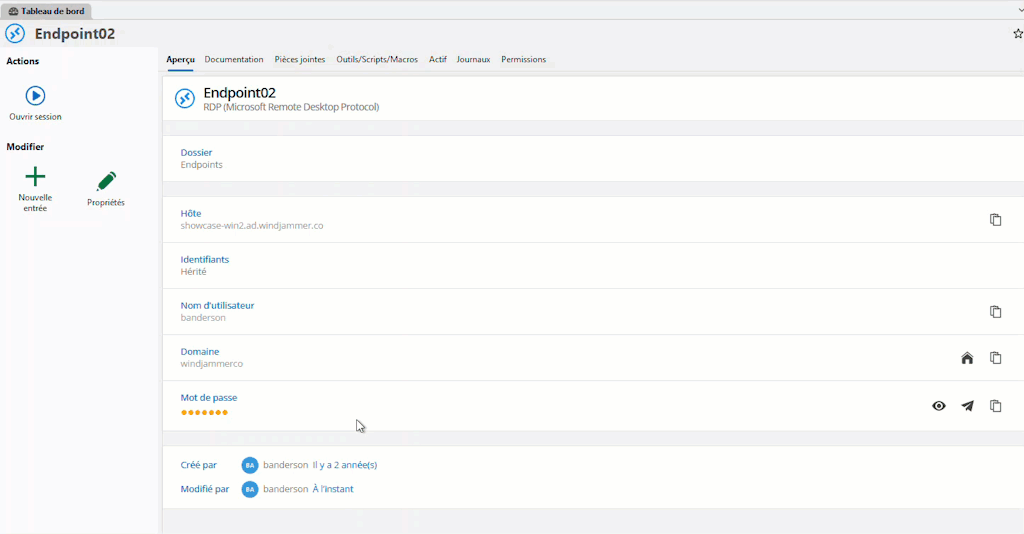Click the Nouvelle entrée plus icon
Image resolution: width=1024 pixels, height=534 pixels.
click(35, 177)
